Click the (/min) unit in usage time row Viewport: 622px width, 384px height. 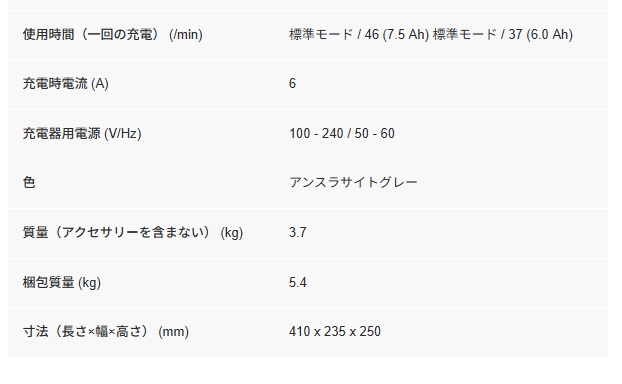[x=186, y=35]
